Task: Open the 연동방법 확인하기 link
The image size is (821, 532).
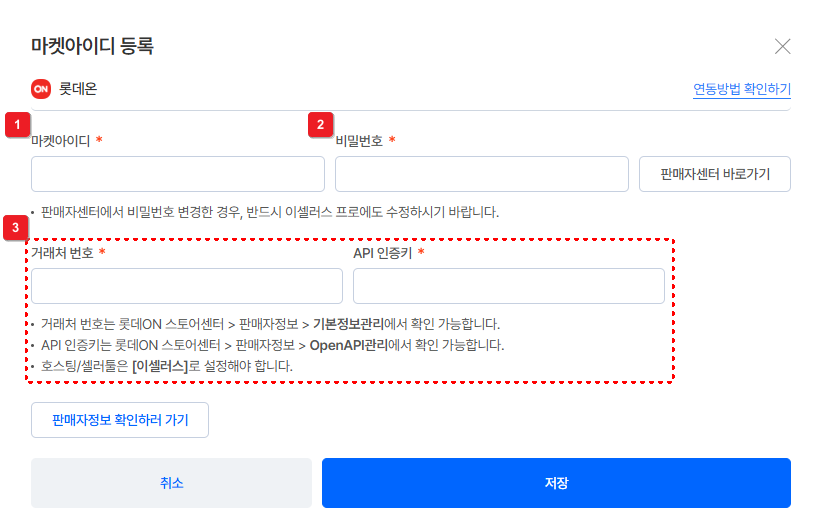Action: [x=742, y=89]
